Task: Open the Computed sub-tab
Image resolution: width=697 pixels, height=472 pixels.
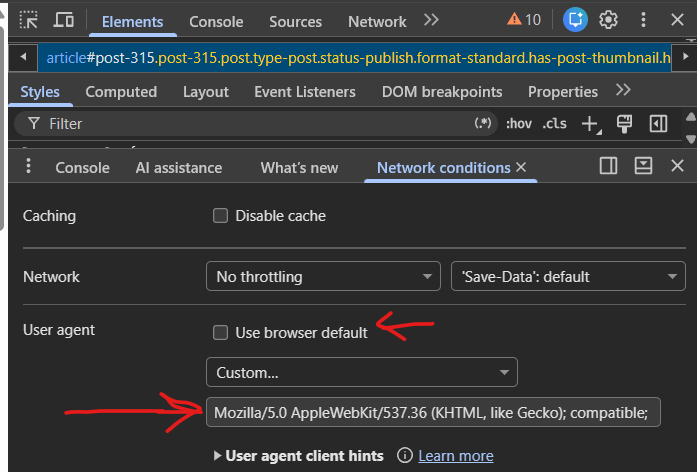Action: (x=121, y=92)
